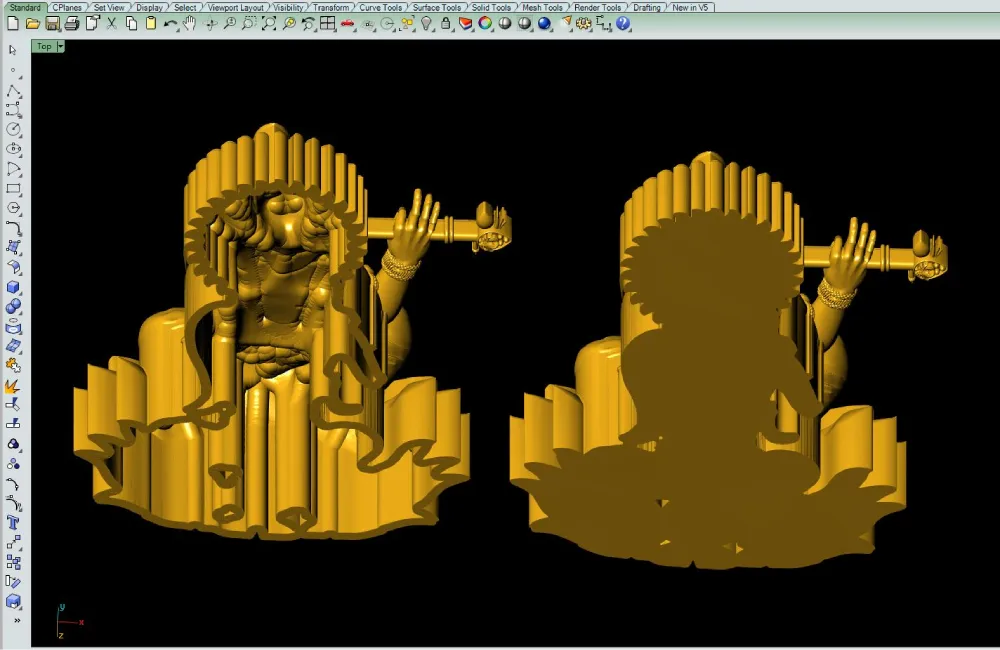Switch to the CPlanes tab

tap(67, 8)
